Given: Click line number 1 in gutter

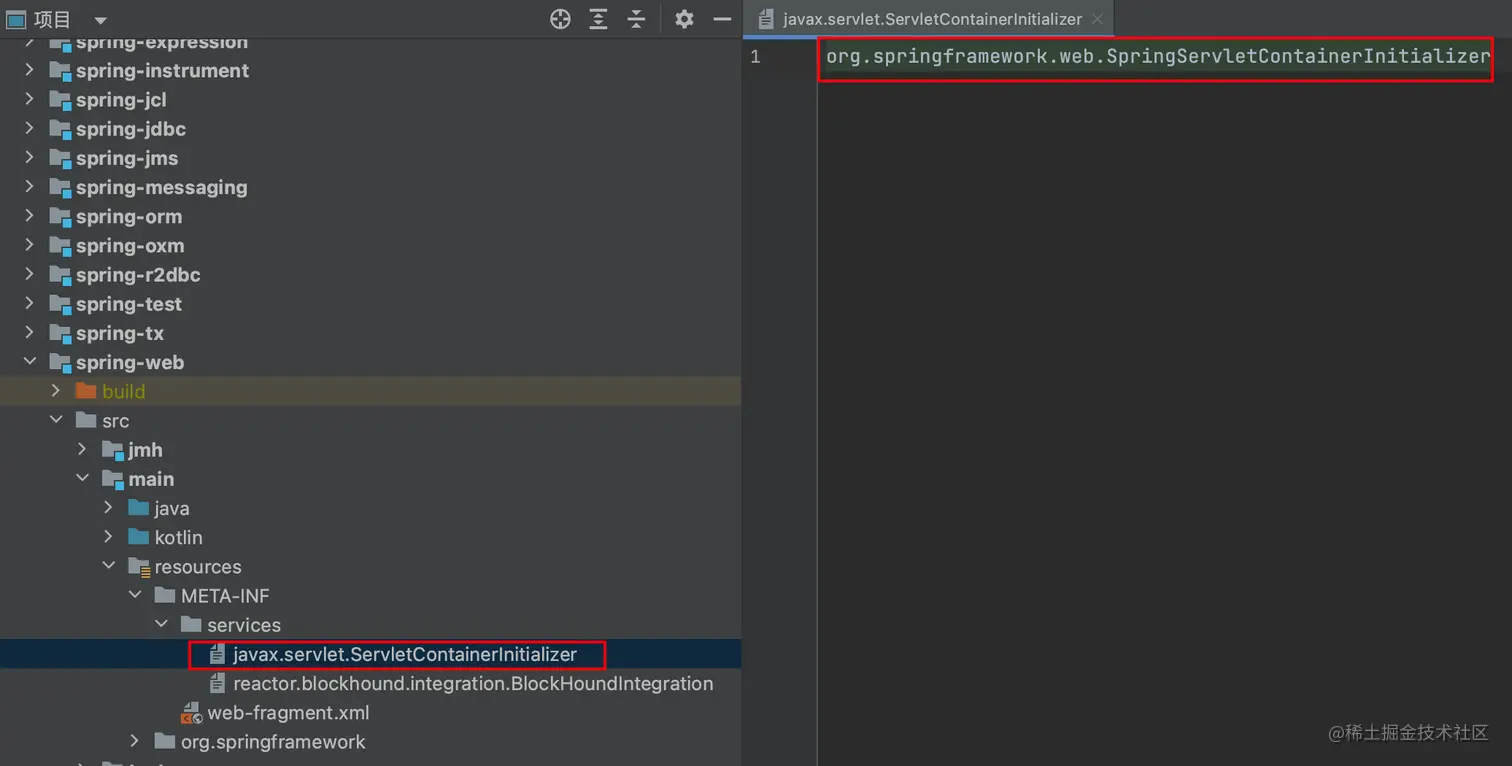Looking at the screenshot, I should tap(755, 56).
